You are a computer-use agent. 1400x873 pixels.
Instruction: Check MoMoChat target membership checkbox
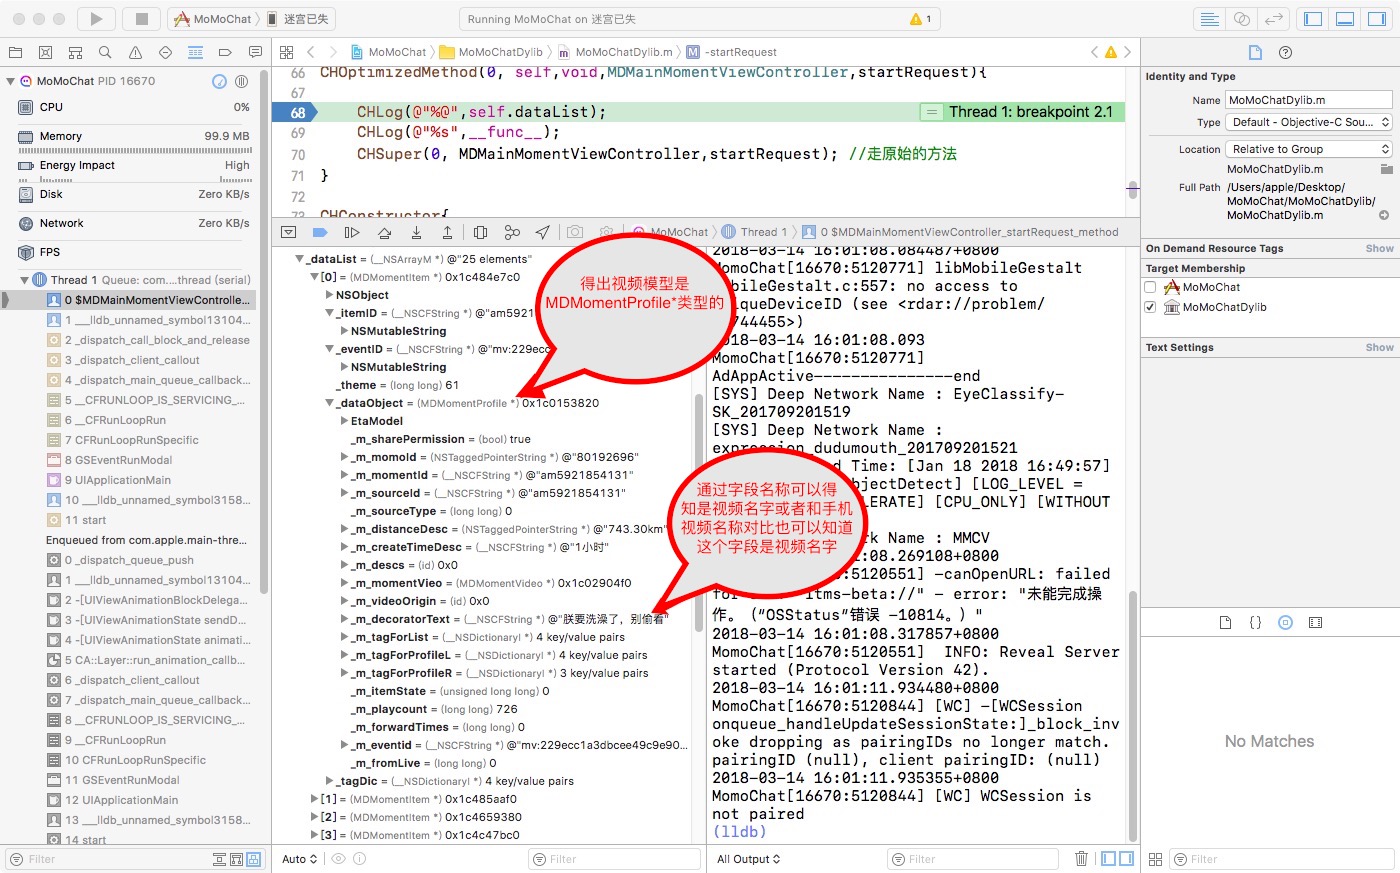coord(1150,287)
